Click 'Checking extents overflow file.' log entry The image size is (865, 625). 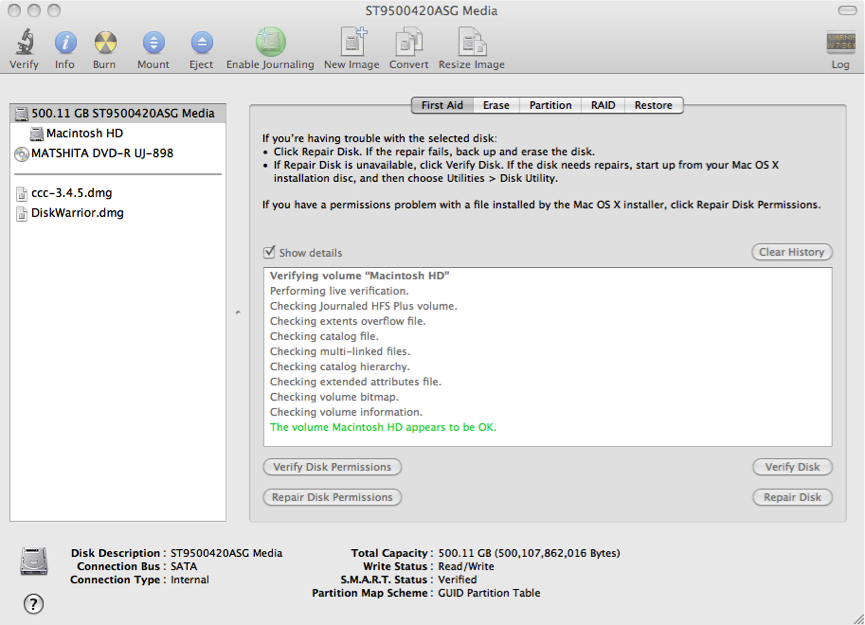(348, 321)
